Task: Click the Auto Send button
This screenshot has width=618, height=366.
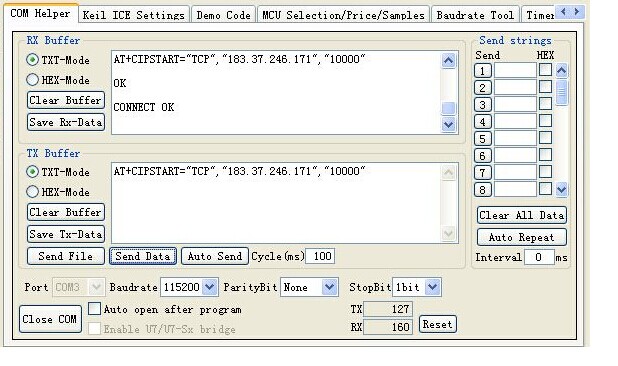Action: tap(215, 256)
